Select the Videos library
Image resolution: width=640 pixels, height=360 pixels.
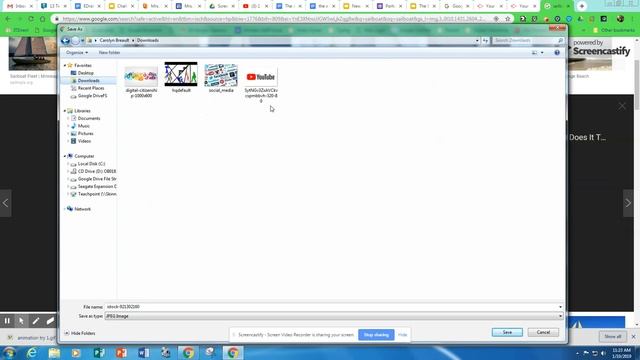(84, 141)
